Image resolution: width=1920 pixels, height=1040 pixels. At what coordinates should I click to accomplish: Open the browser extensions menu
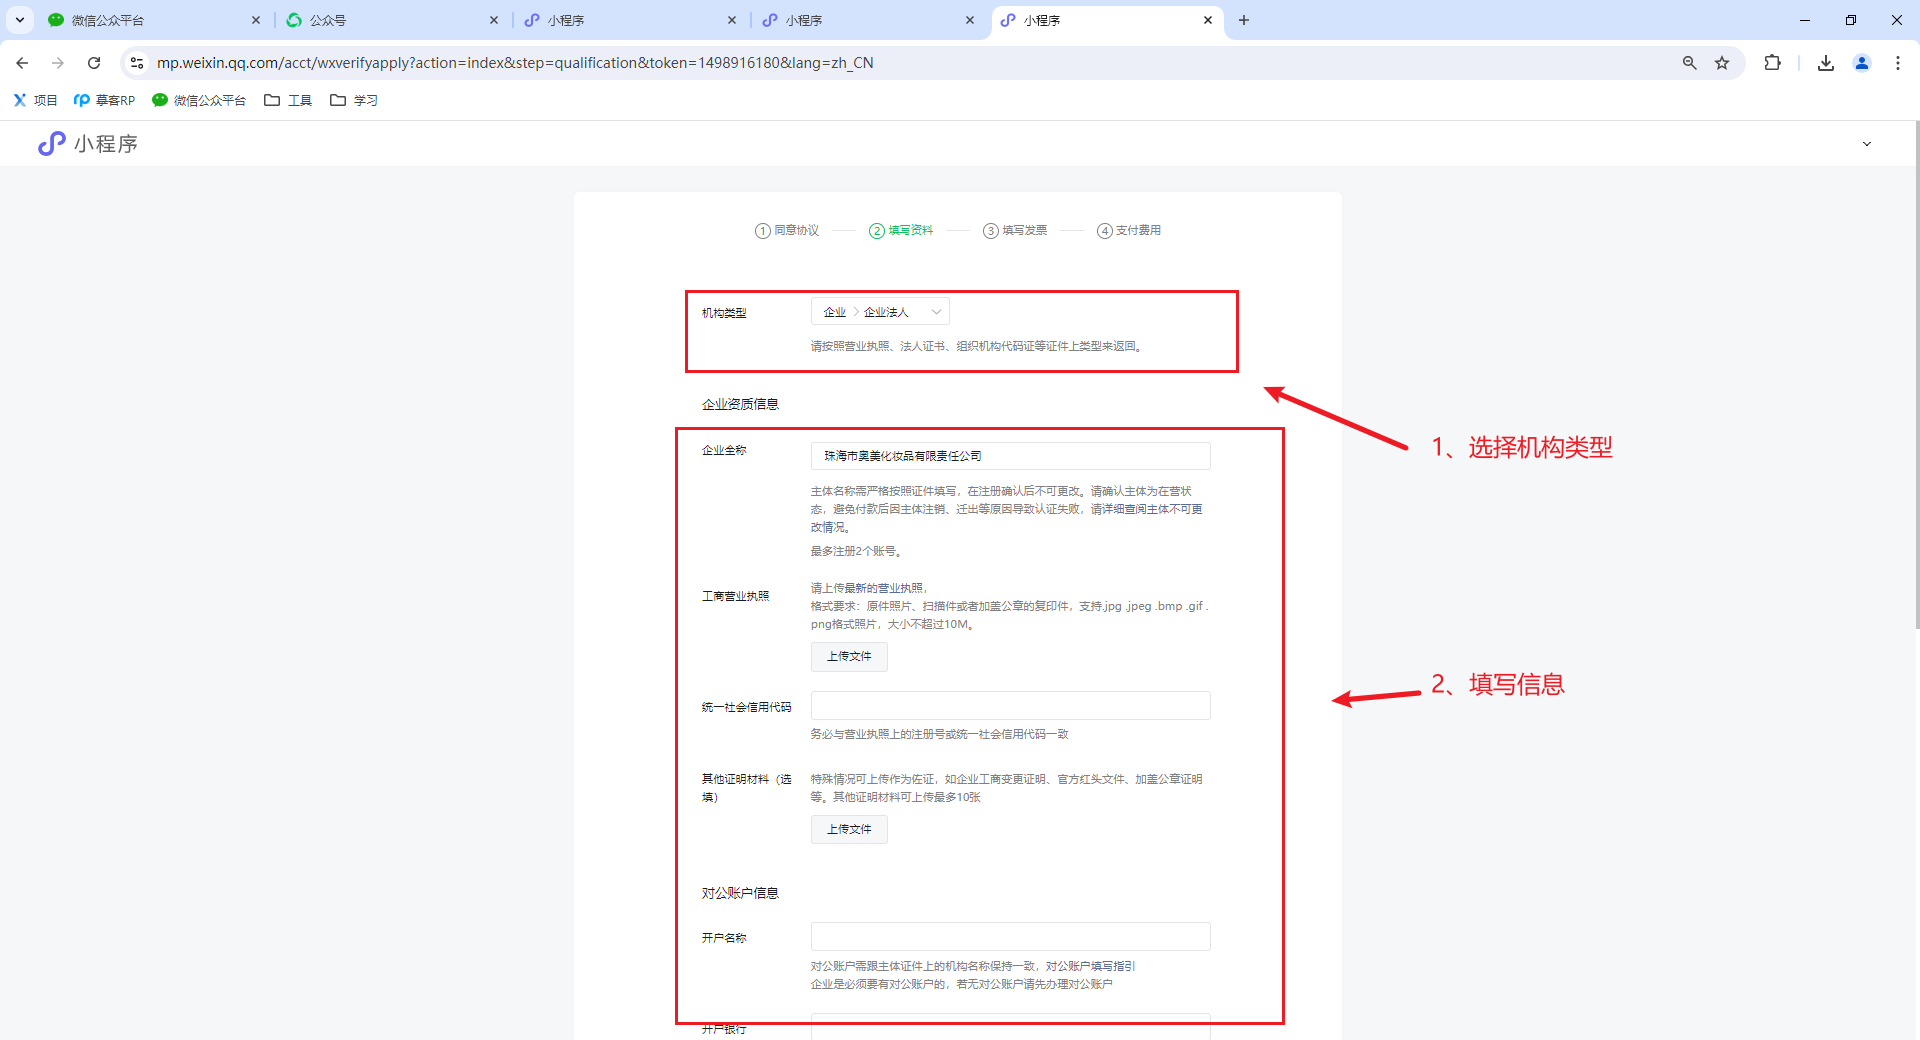pos(1772,63)
